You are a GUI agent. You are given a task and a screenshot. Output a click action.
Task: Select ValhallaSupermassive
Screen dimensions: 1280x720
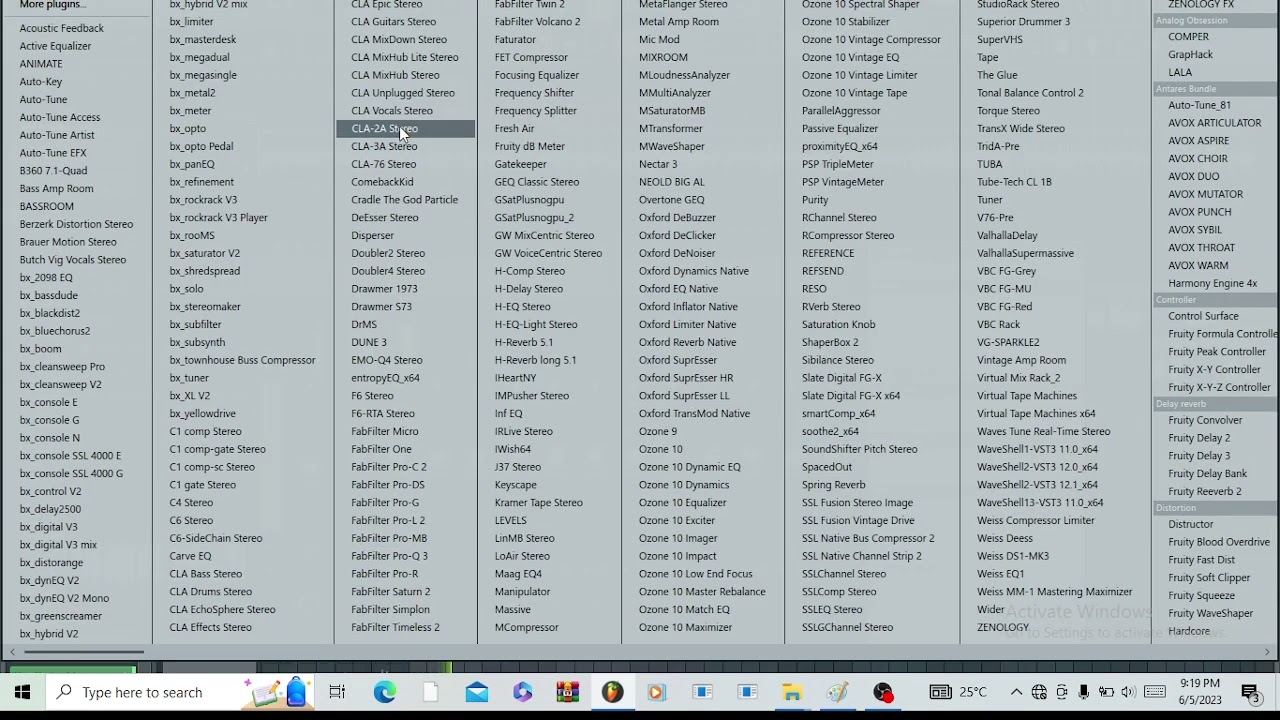pos(1025,253)
